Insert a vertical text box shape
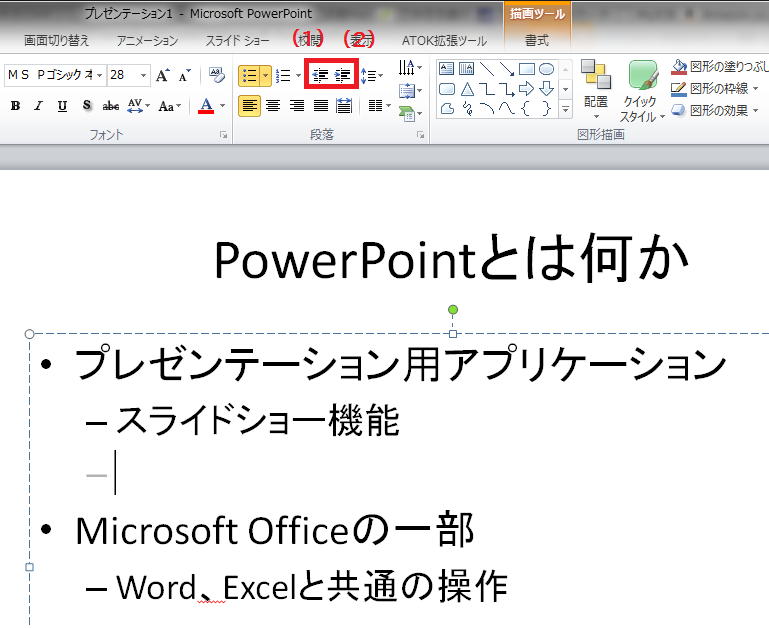The width and height of the screenshot is (769, 628). (x=466, y=69)
